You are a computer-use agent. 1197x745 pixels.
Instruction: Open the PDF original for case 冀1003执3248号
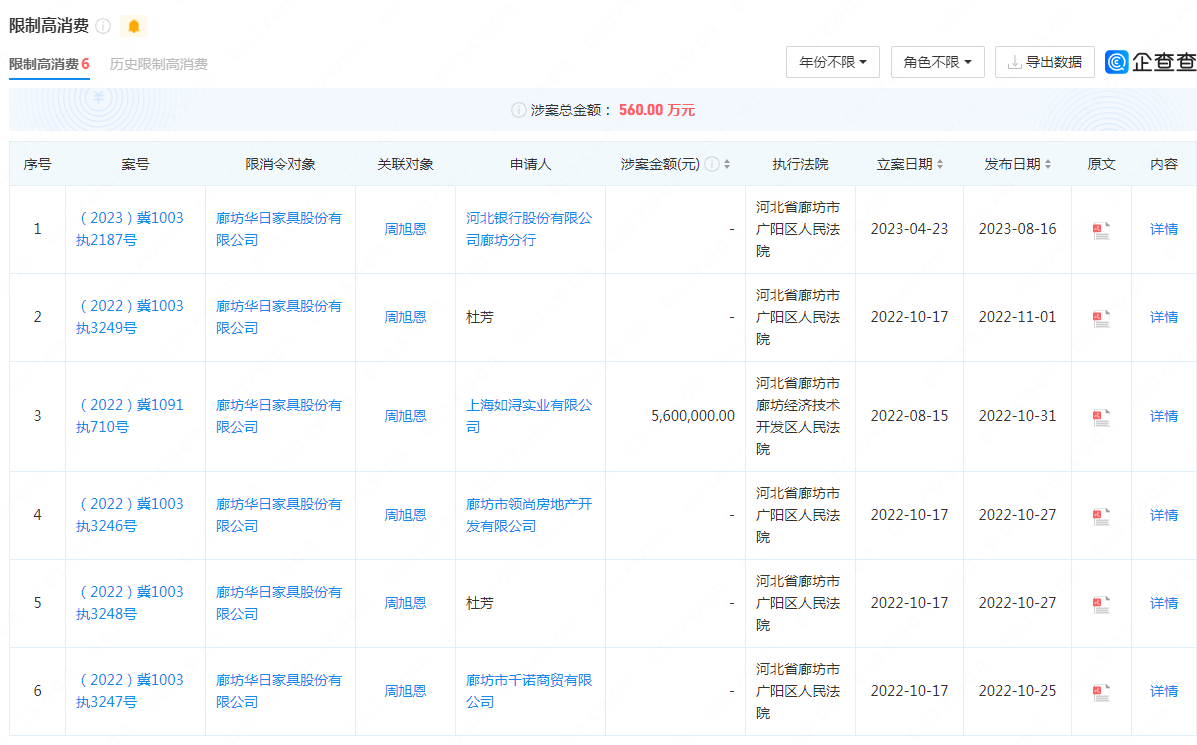(x=1101, y=604)
